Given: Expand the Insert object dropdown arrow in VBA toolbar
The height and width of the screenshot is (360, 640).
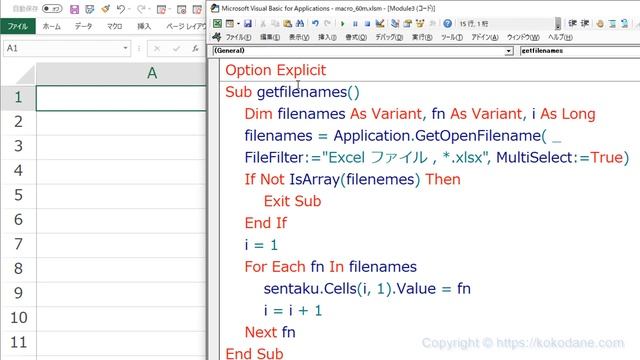Looking at the screenshot, I should [x=238, y=24].
